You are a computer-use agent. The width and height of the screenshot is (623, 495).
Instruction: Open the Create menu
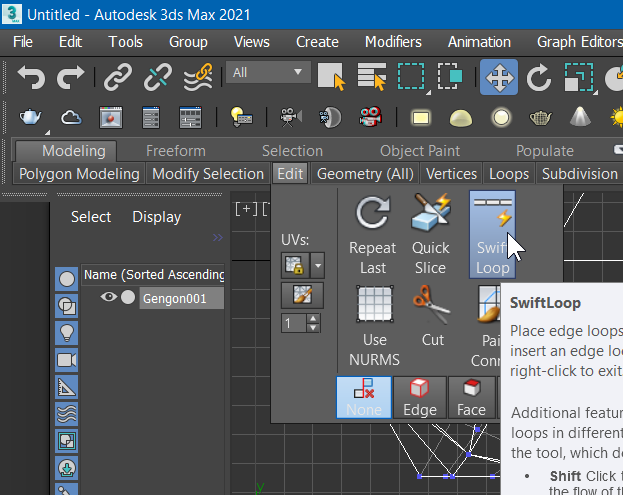tap(317, 42)
